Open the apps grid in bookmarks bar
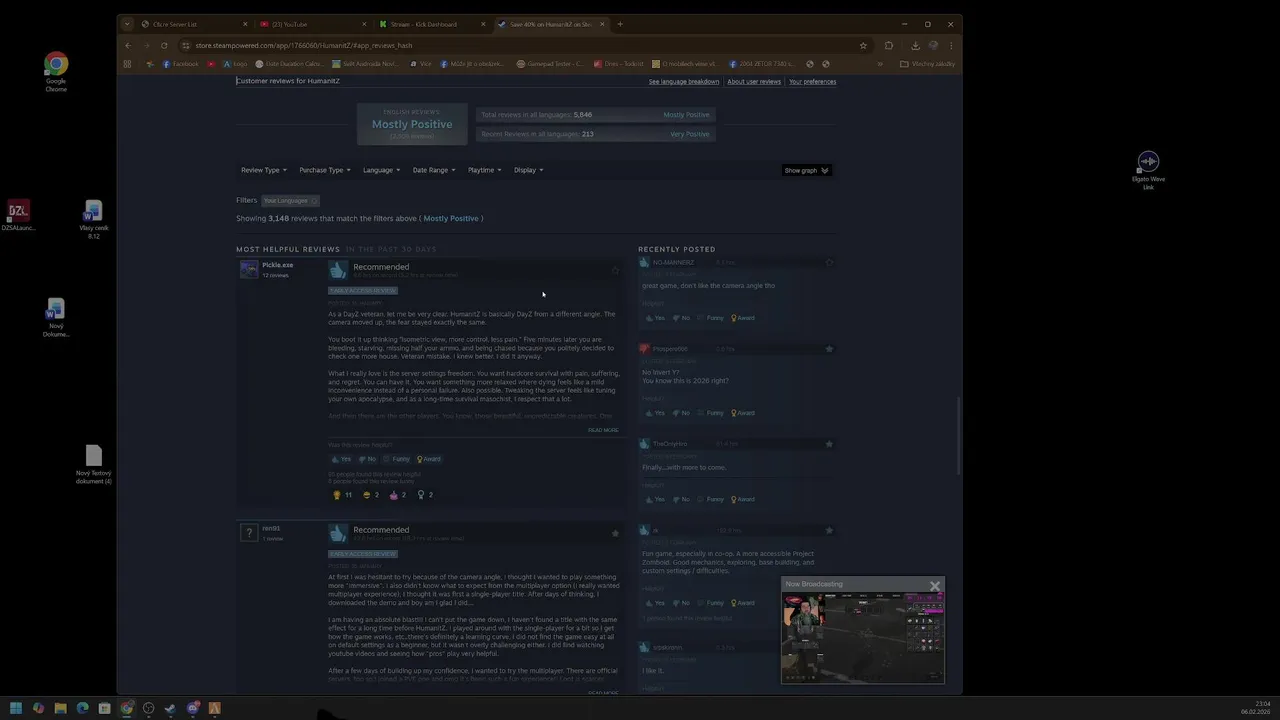Image resolution: width=1280 pixels, height=720 pixels. tap(127, 64)
